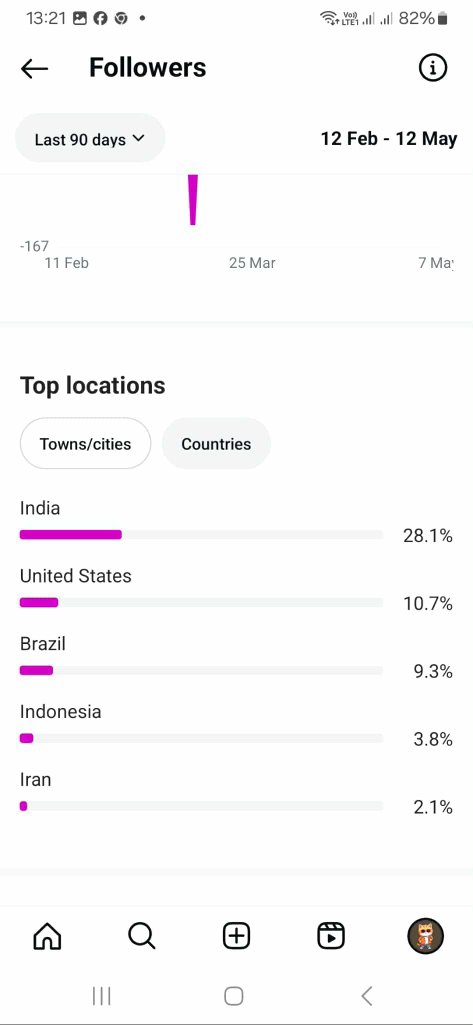Viewport: 473px width, 1025px height.
Task: Tap the Search magnifier icon
Action: pos(142,935)
